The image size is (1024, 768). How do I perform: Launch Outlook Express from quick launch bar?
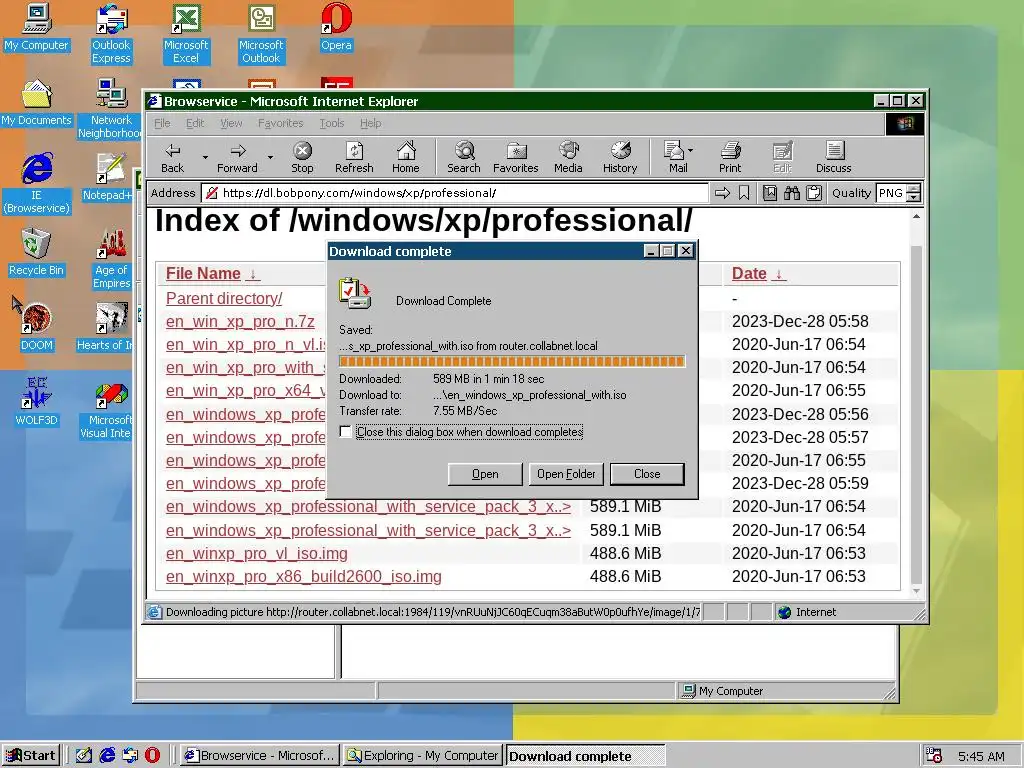130,755
